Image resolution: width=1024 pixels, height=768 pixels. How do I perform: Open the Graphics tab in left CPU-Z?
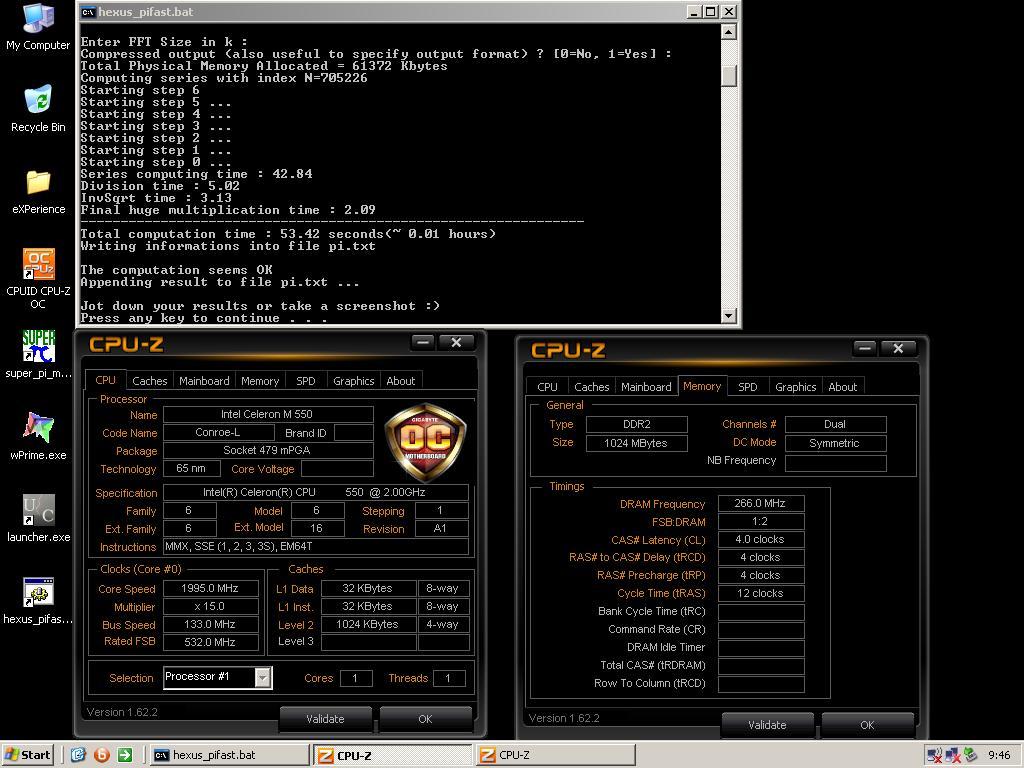click(x=353, y=381)
